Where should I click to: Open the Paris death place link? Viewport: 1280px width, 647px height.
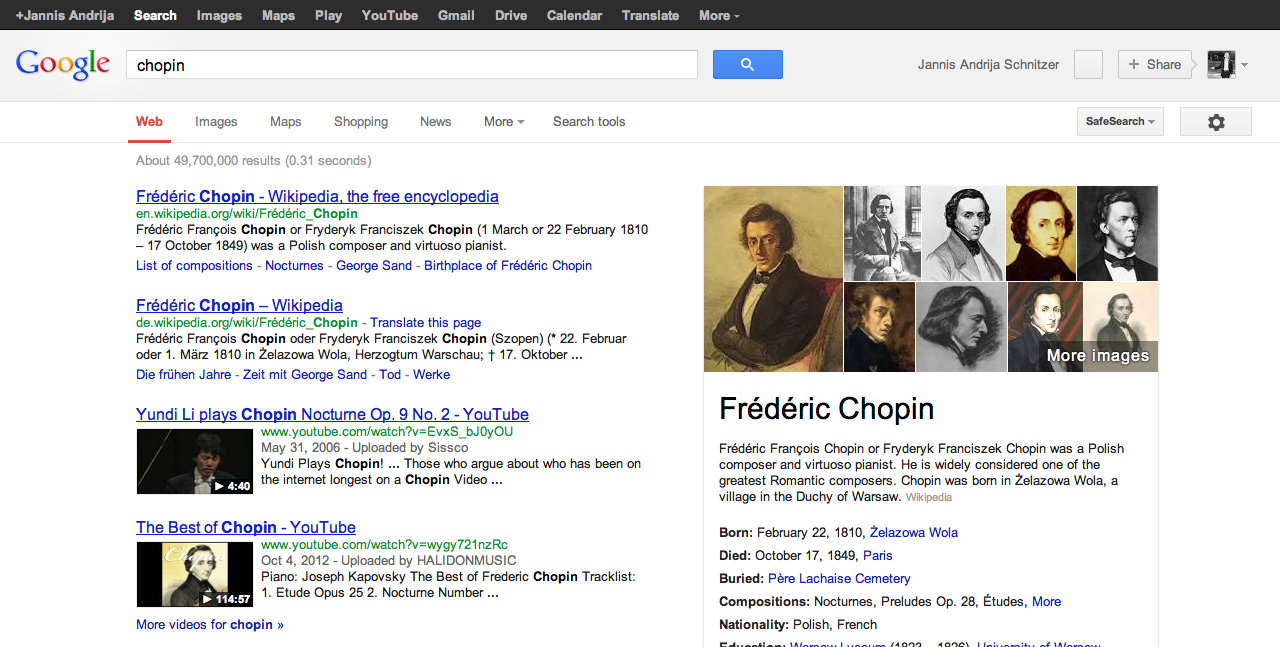[x=878, y=556]
